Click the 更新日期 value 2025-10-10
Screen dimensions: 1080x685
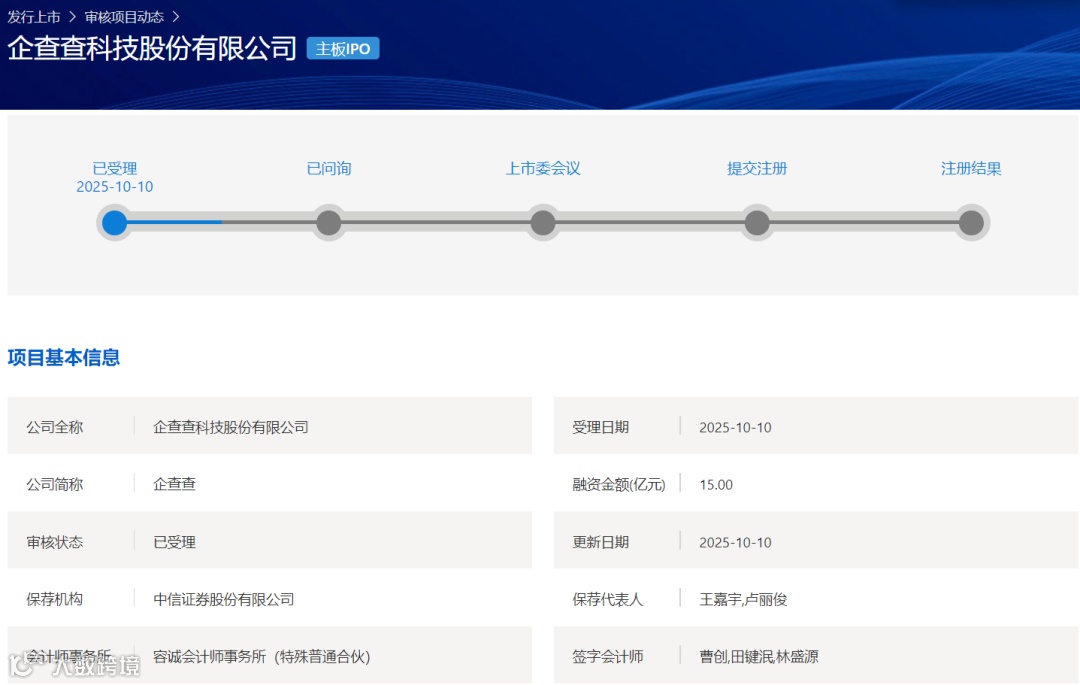[735, 542]
